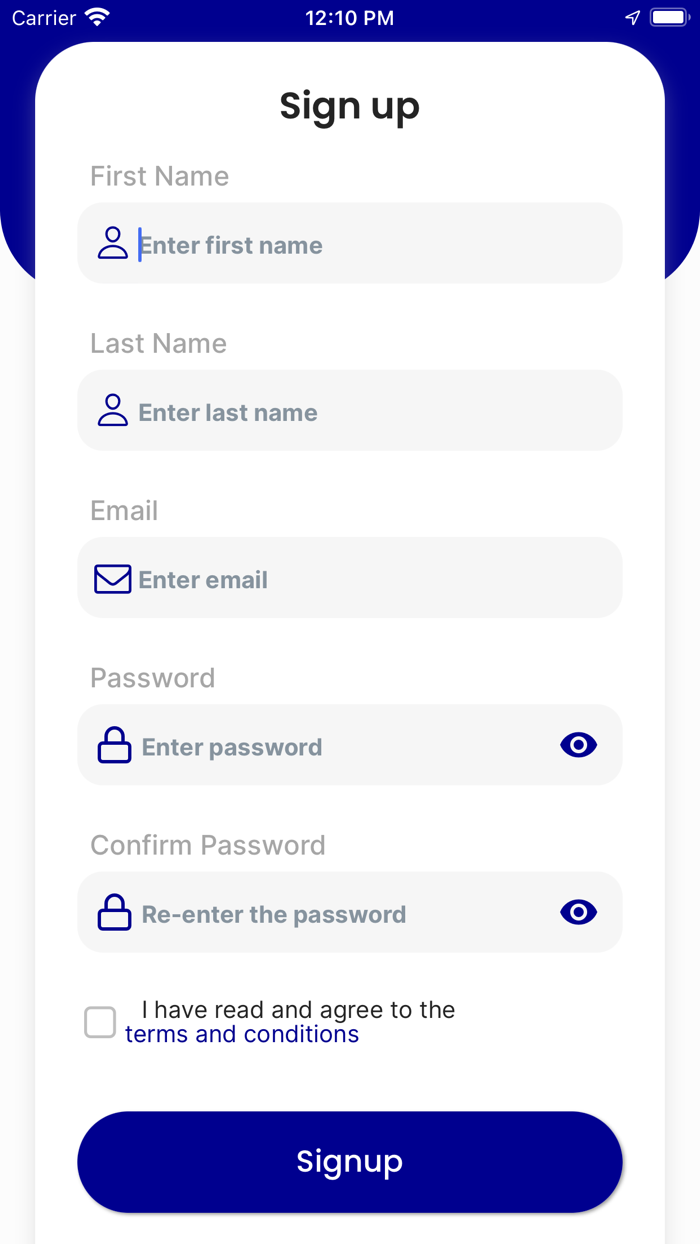Click the person icon in First Name field

[113, 243]
